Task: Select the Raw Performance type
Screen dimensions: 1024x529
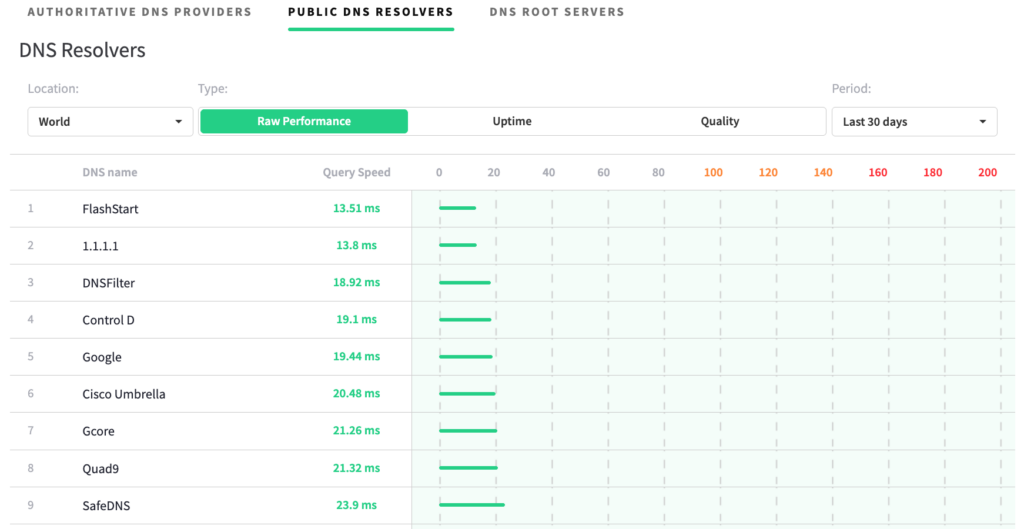Action: tap(304, 121)
